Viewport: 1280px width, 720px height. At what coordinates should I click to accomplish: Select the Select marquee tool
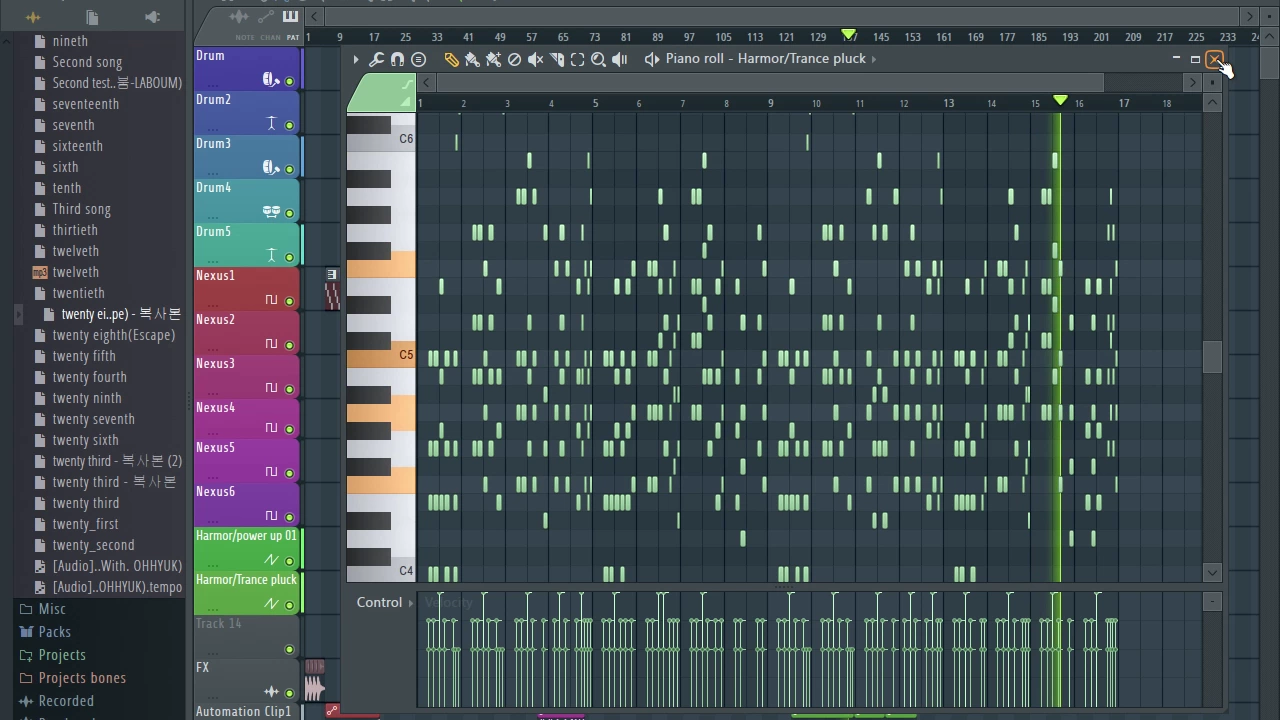pyautogui.click(x=577, y=60)
